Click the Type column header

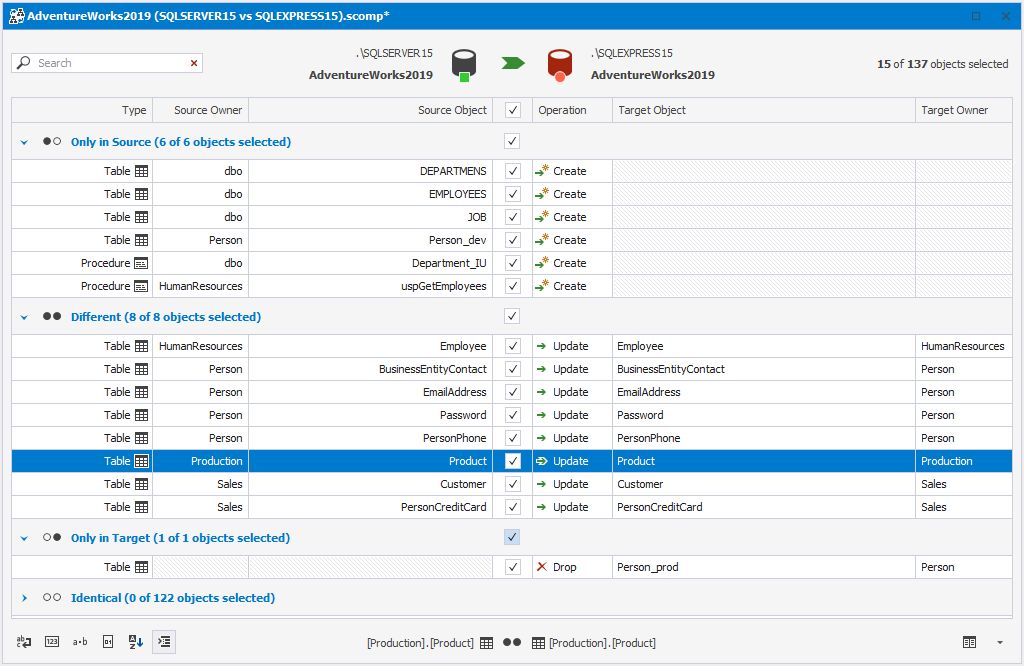point(82,110)
